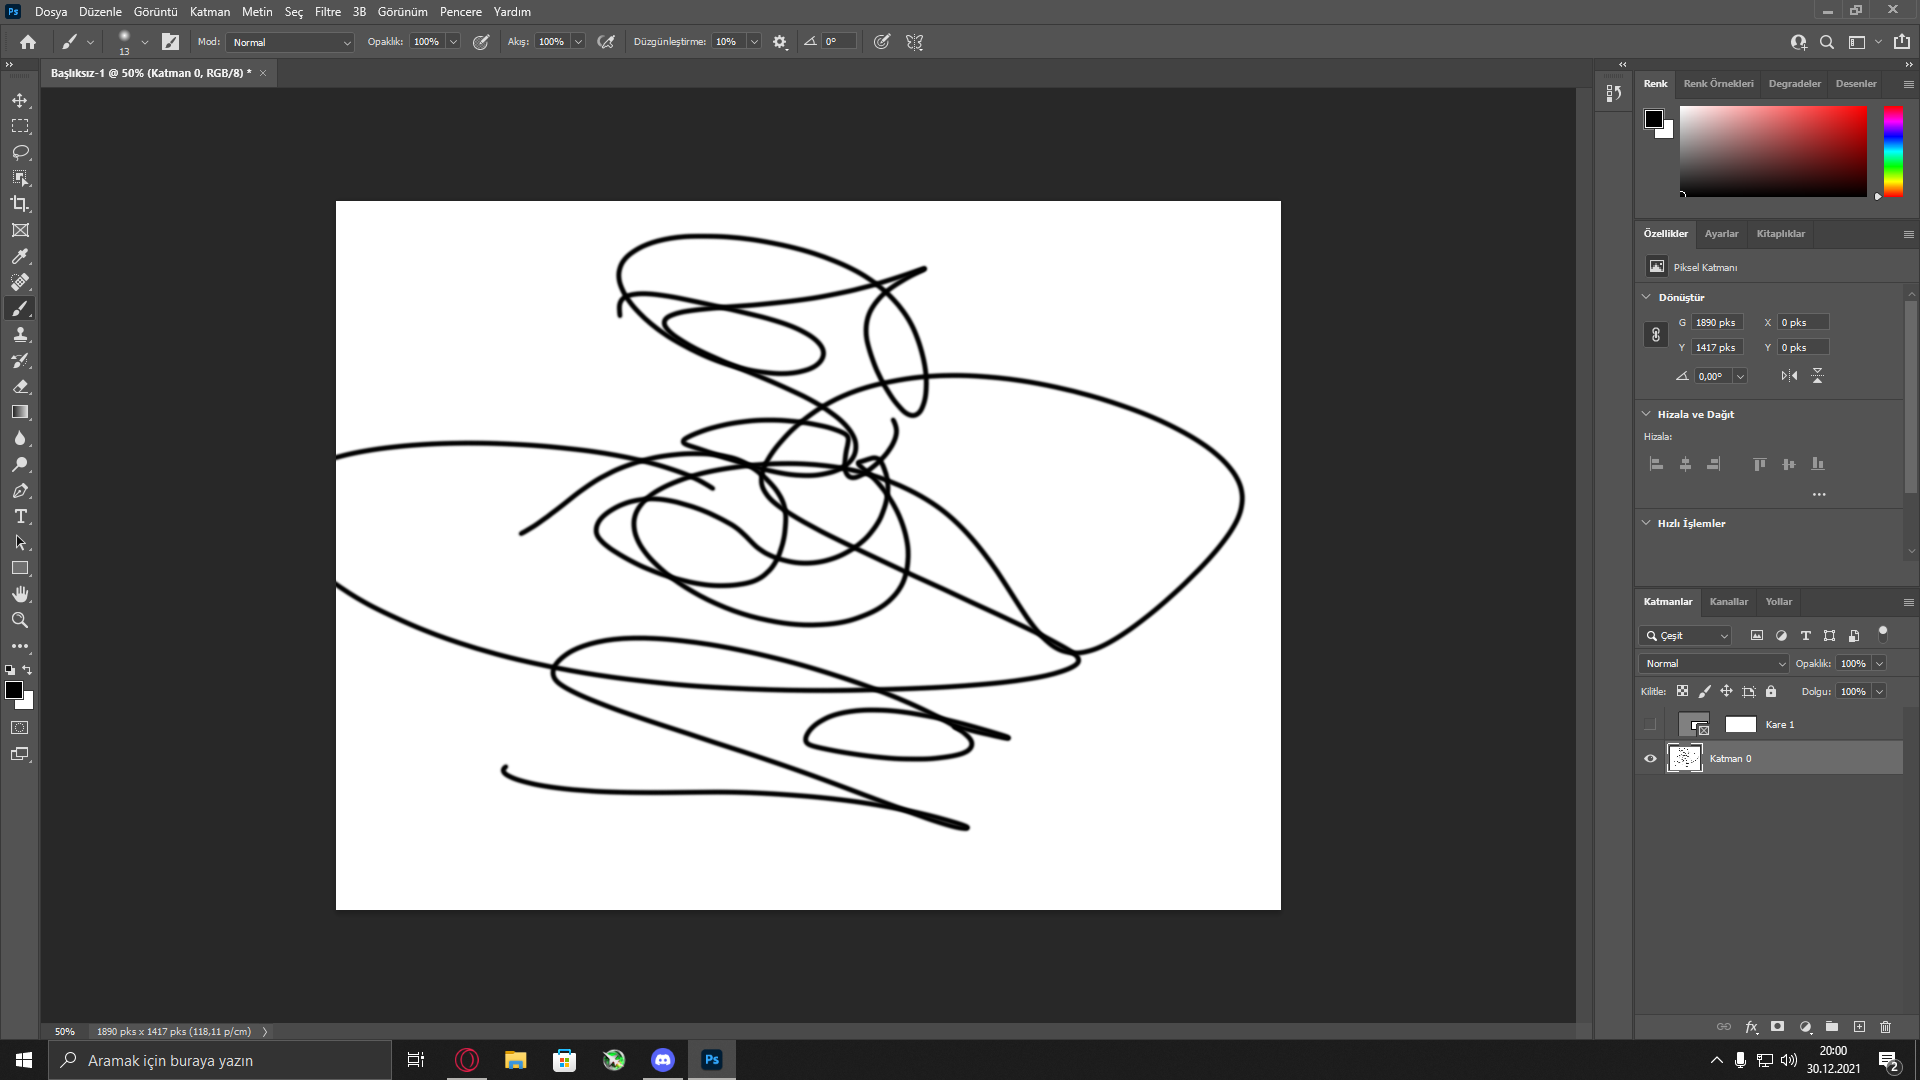Screen dimensions: 1920x1080
Task: Open the Degradeler panel tab
Action: pyautogui.click(x=1794, y=84)
